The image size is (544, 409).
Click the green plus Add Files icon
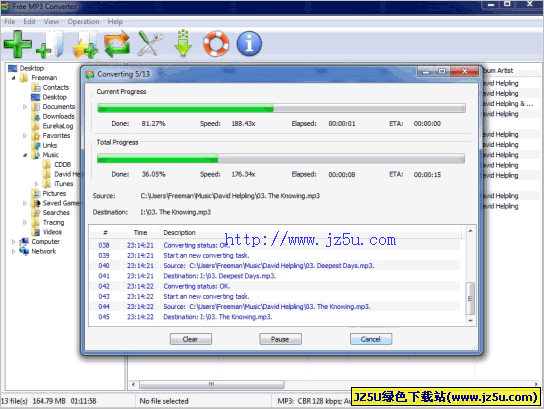18,44
